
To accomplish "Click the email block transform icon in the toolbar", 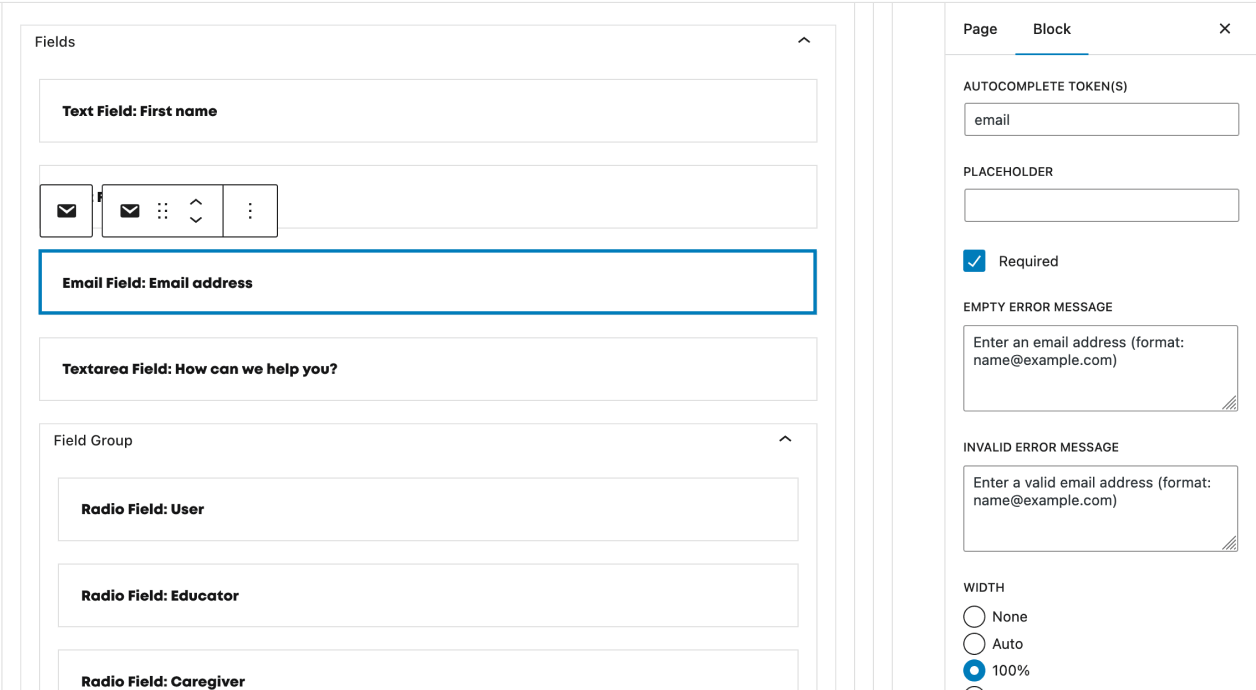I will 129,210.
